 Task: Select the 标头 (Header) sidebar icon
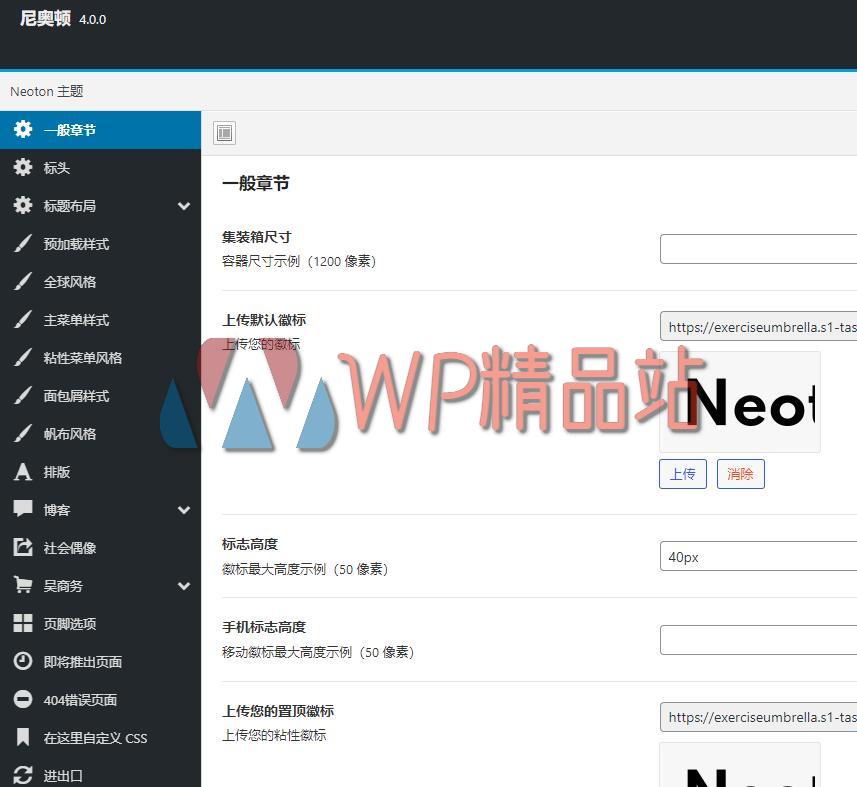(22, 167)
